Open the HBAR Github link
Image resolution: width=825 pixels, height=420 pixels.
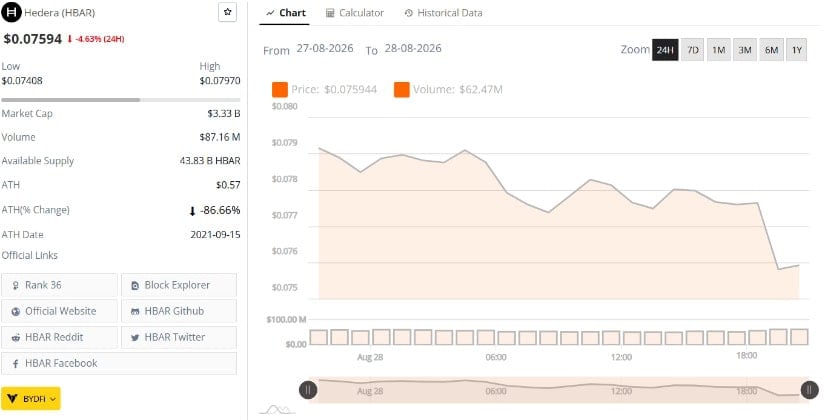(179, 311)
